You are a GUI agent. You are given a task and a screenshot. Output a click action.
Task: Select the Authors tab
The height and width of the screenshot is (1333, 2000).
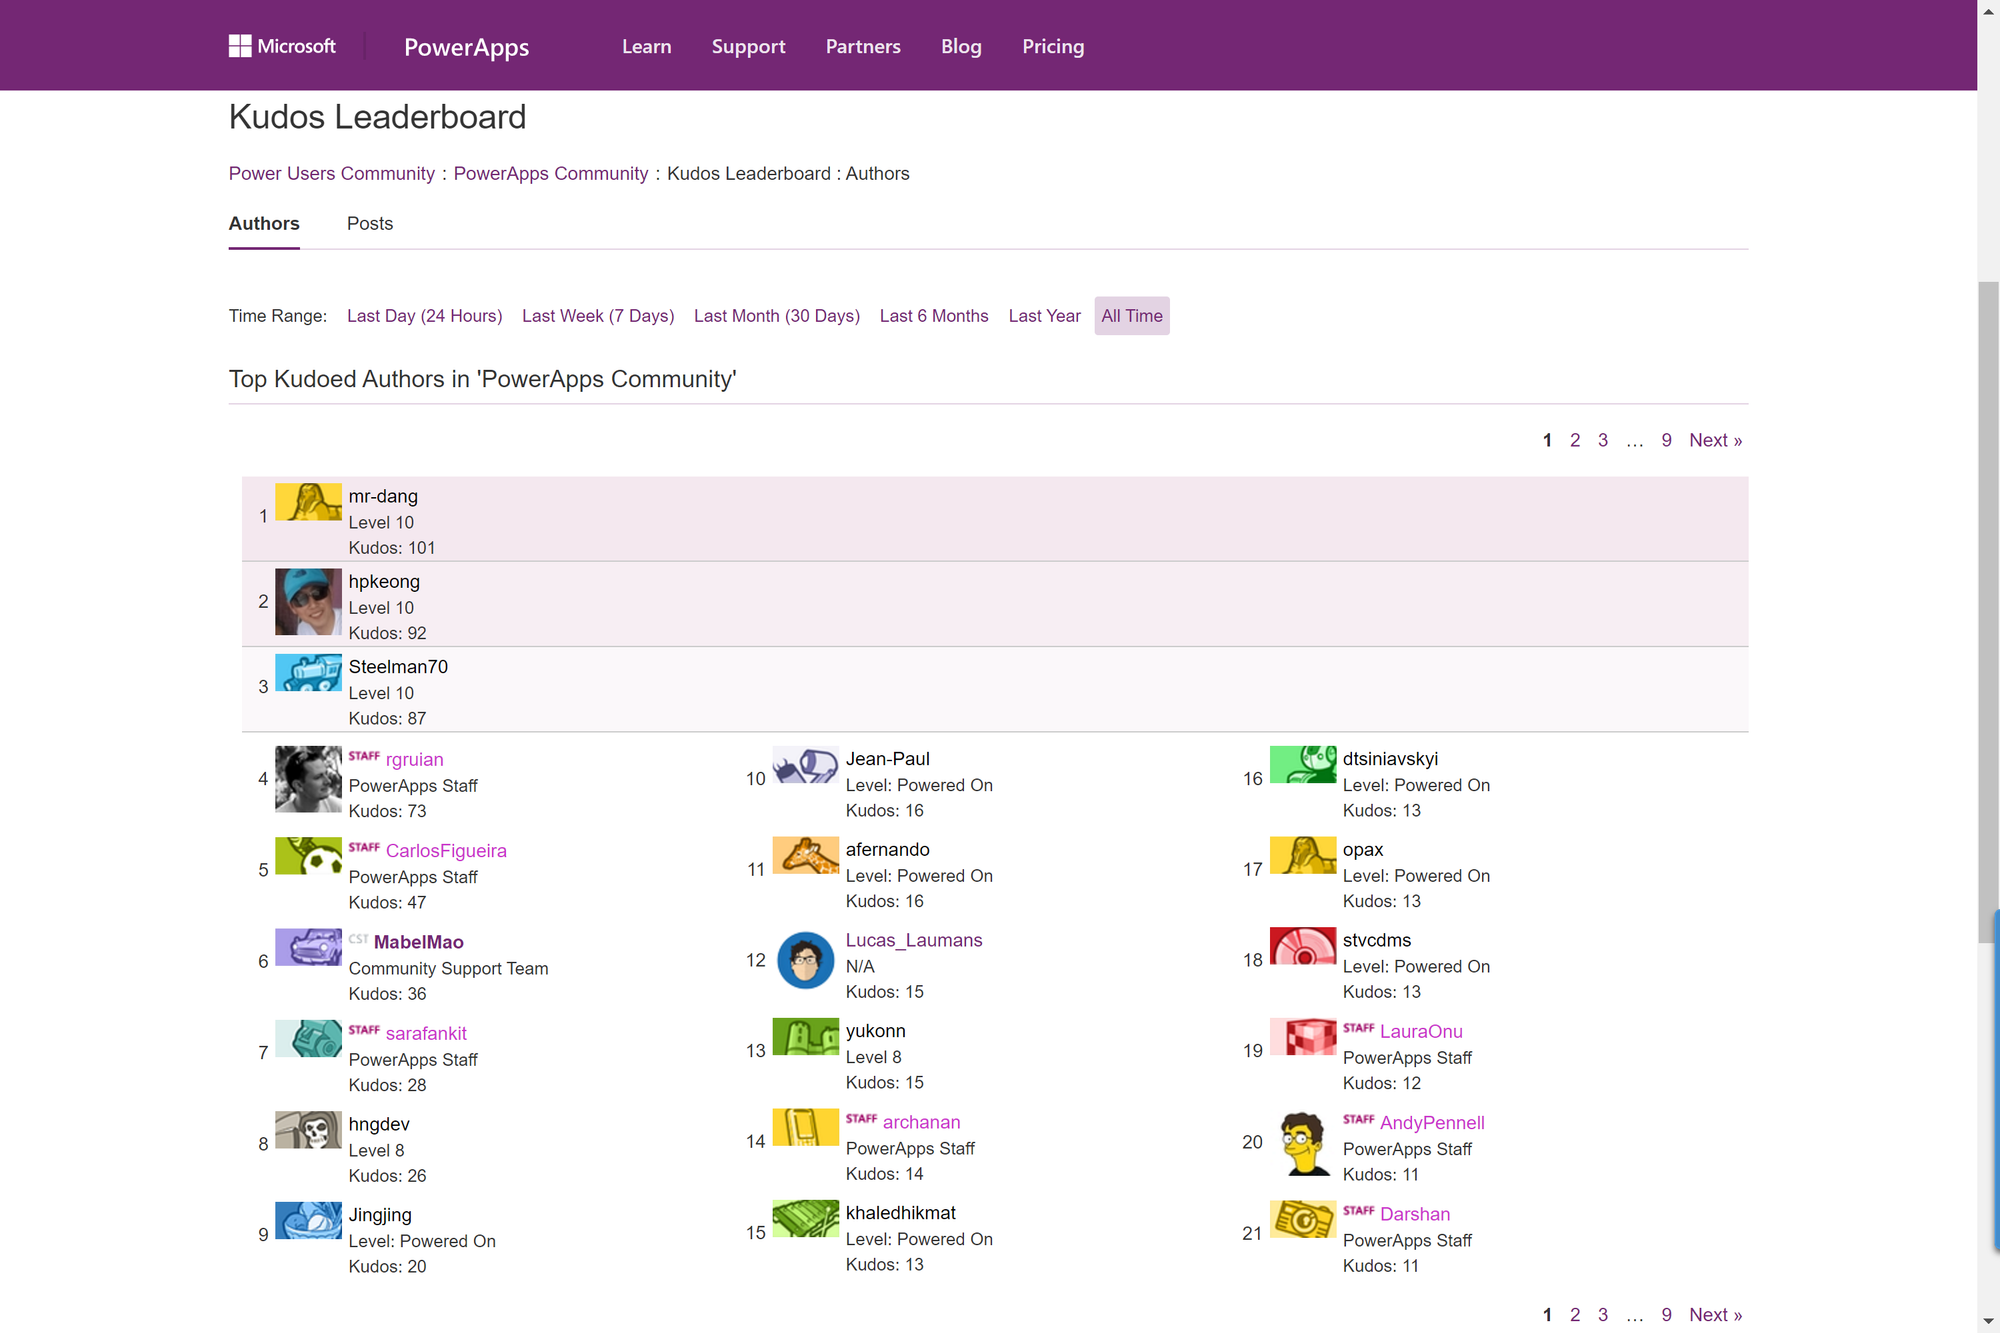coord(264,224)
